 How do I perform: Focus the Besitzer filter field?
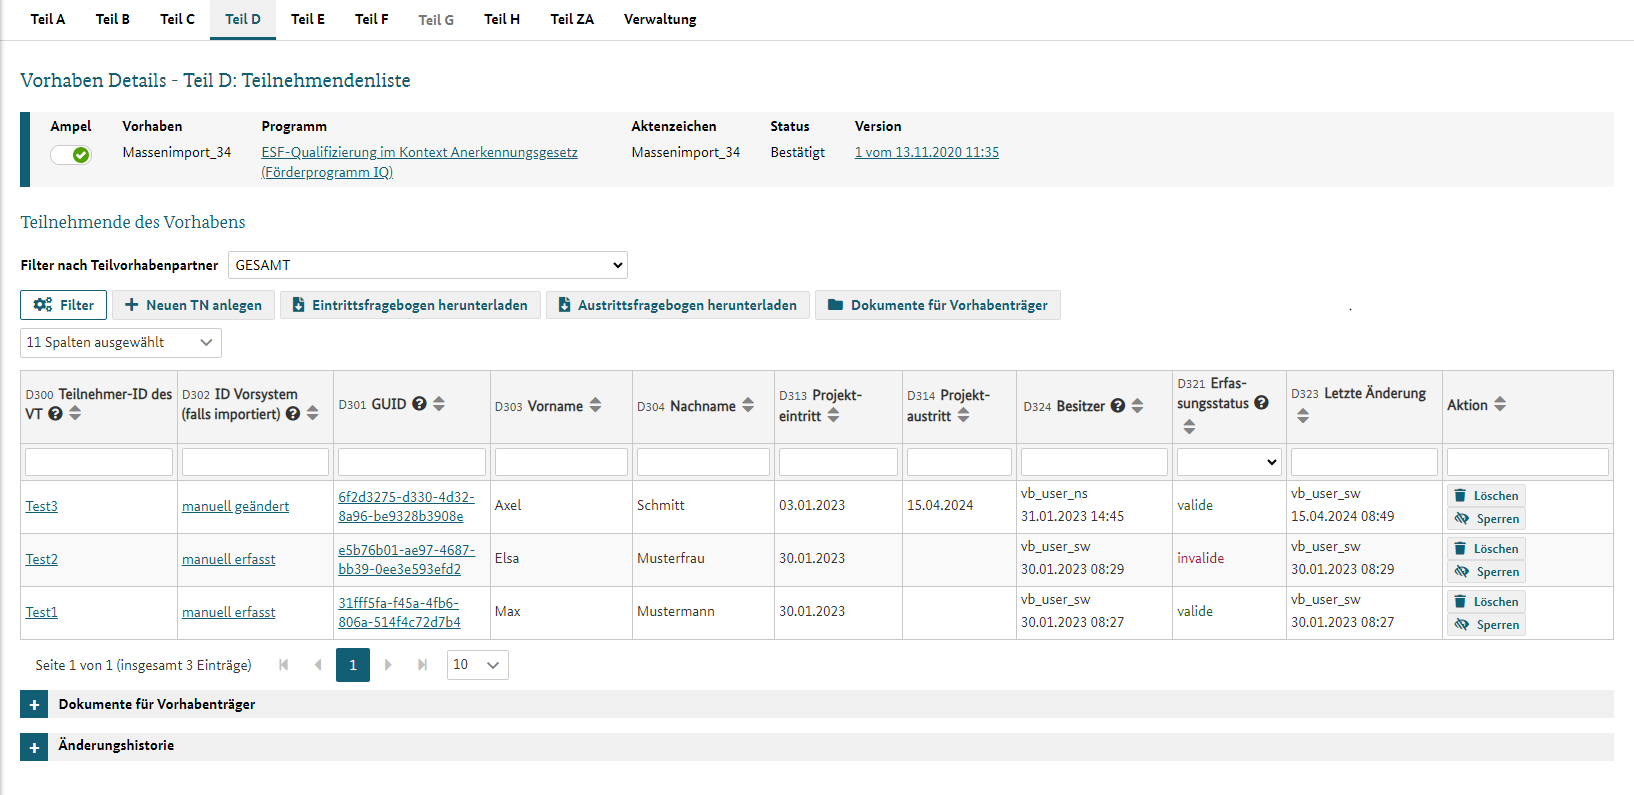(1094, 462)
